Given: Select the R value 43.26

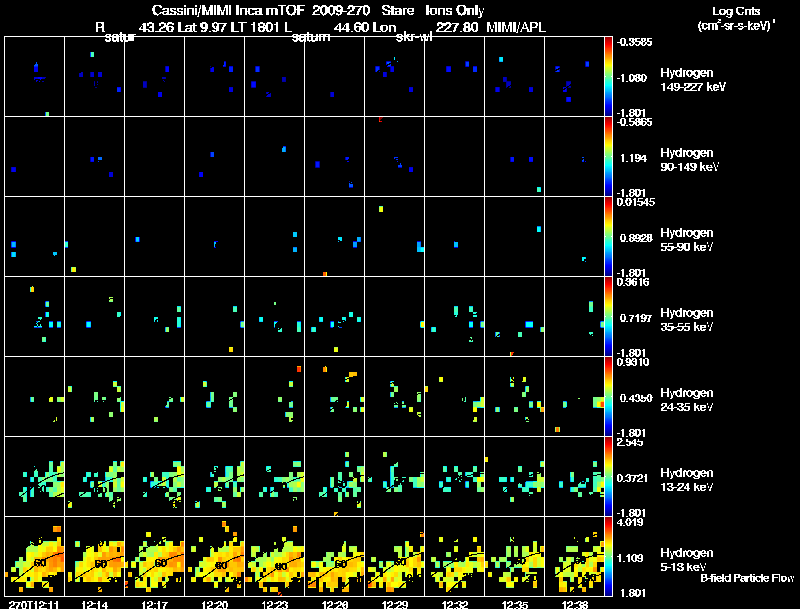Looking at the screenshot, I should (x=155, y=27).
